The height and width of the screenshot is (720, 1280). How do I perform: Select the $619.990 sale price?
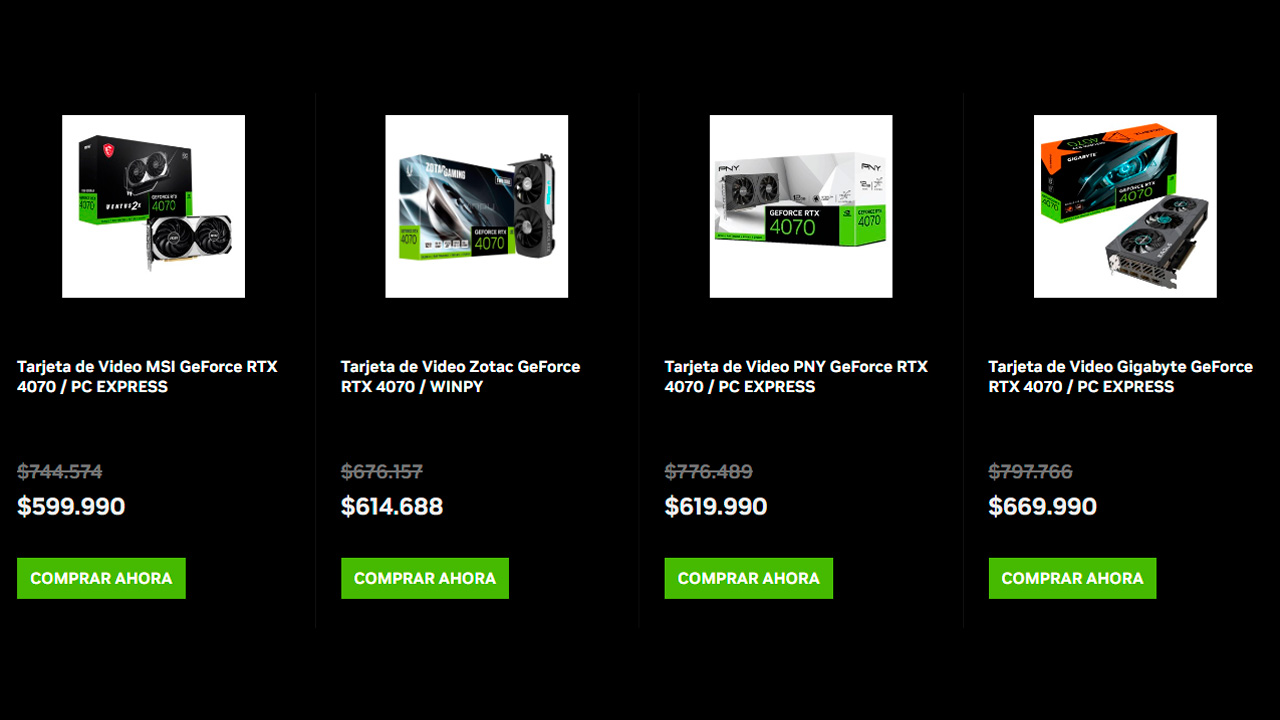pos(716,506)
